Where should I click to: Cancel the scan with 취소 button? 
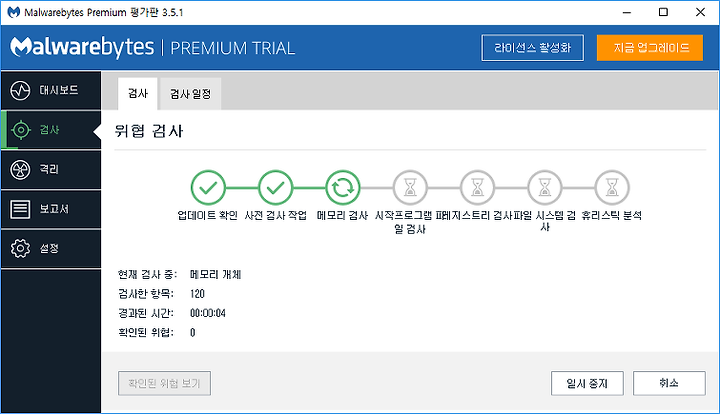(x=669, y=383)
